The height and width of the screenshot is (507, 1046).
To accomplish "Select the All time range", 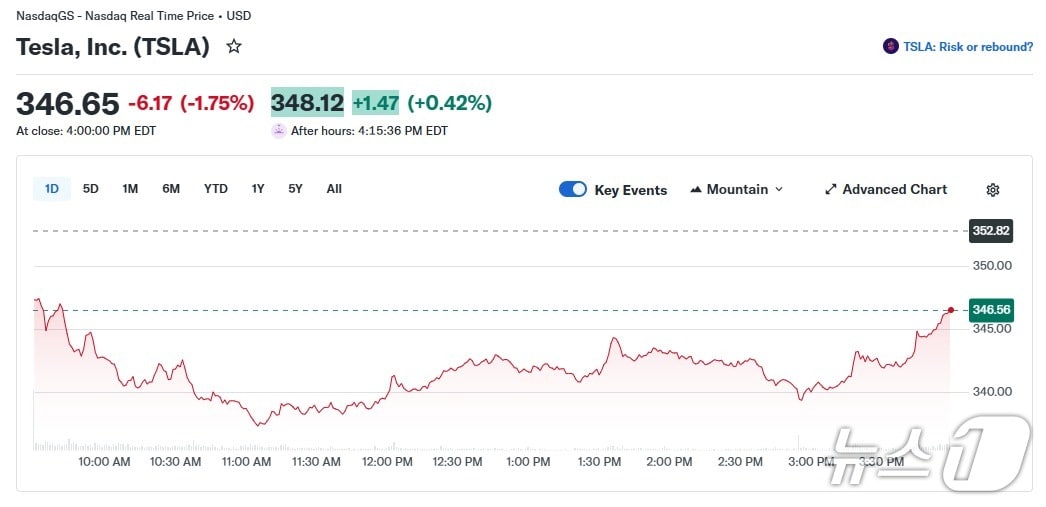I will point(334,188).
